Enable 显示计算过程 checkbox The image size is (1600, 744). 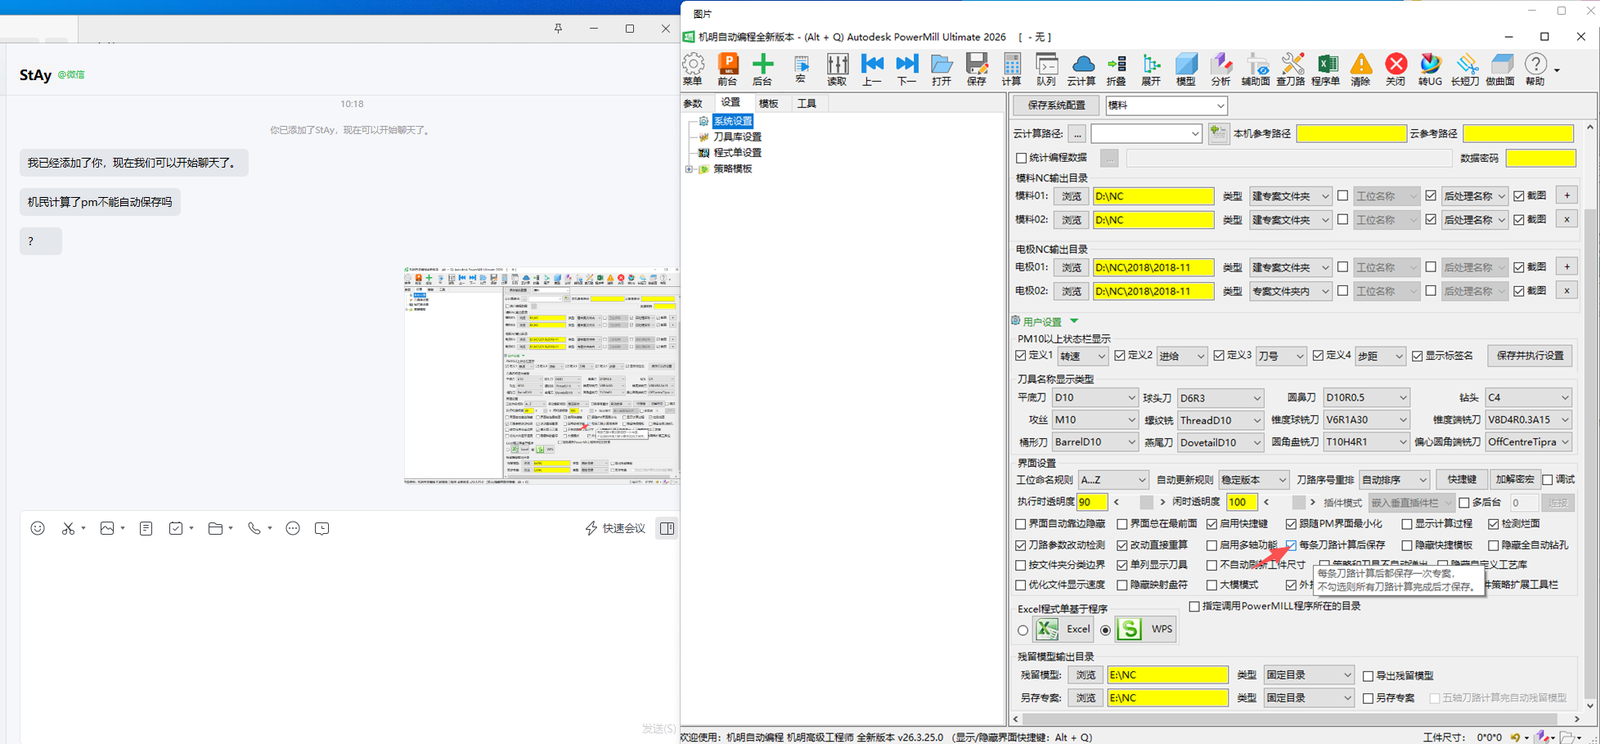point(1407,524)
